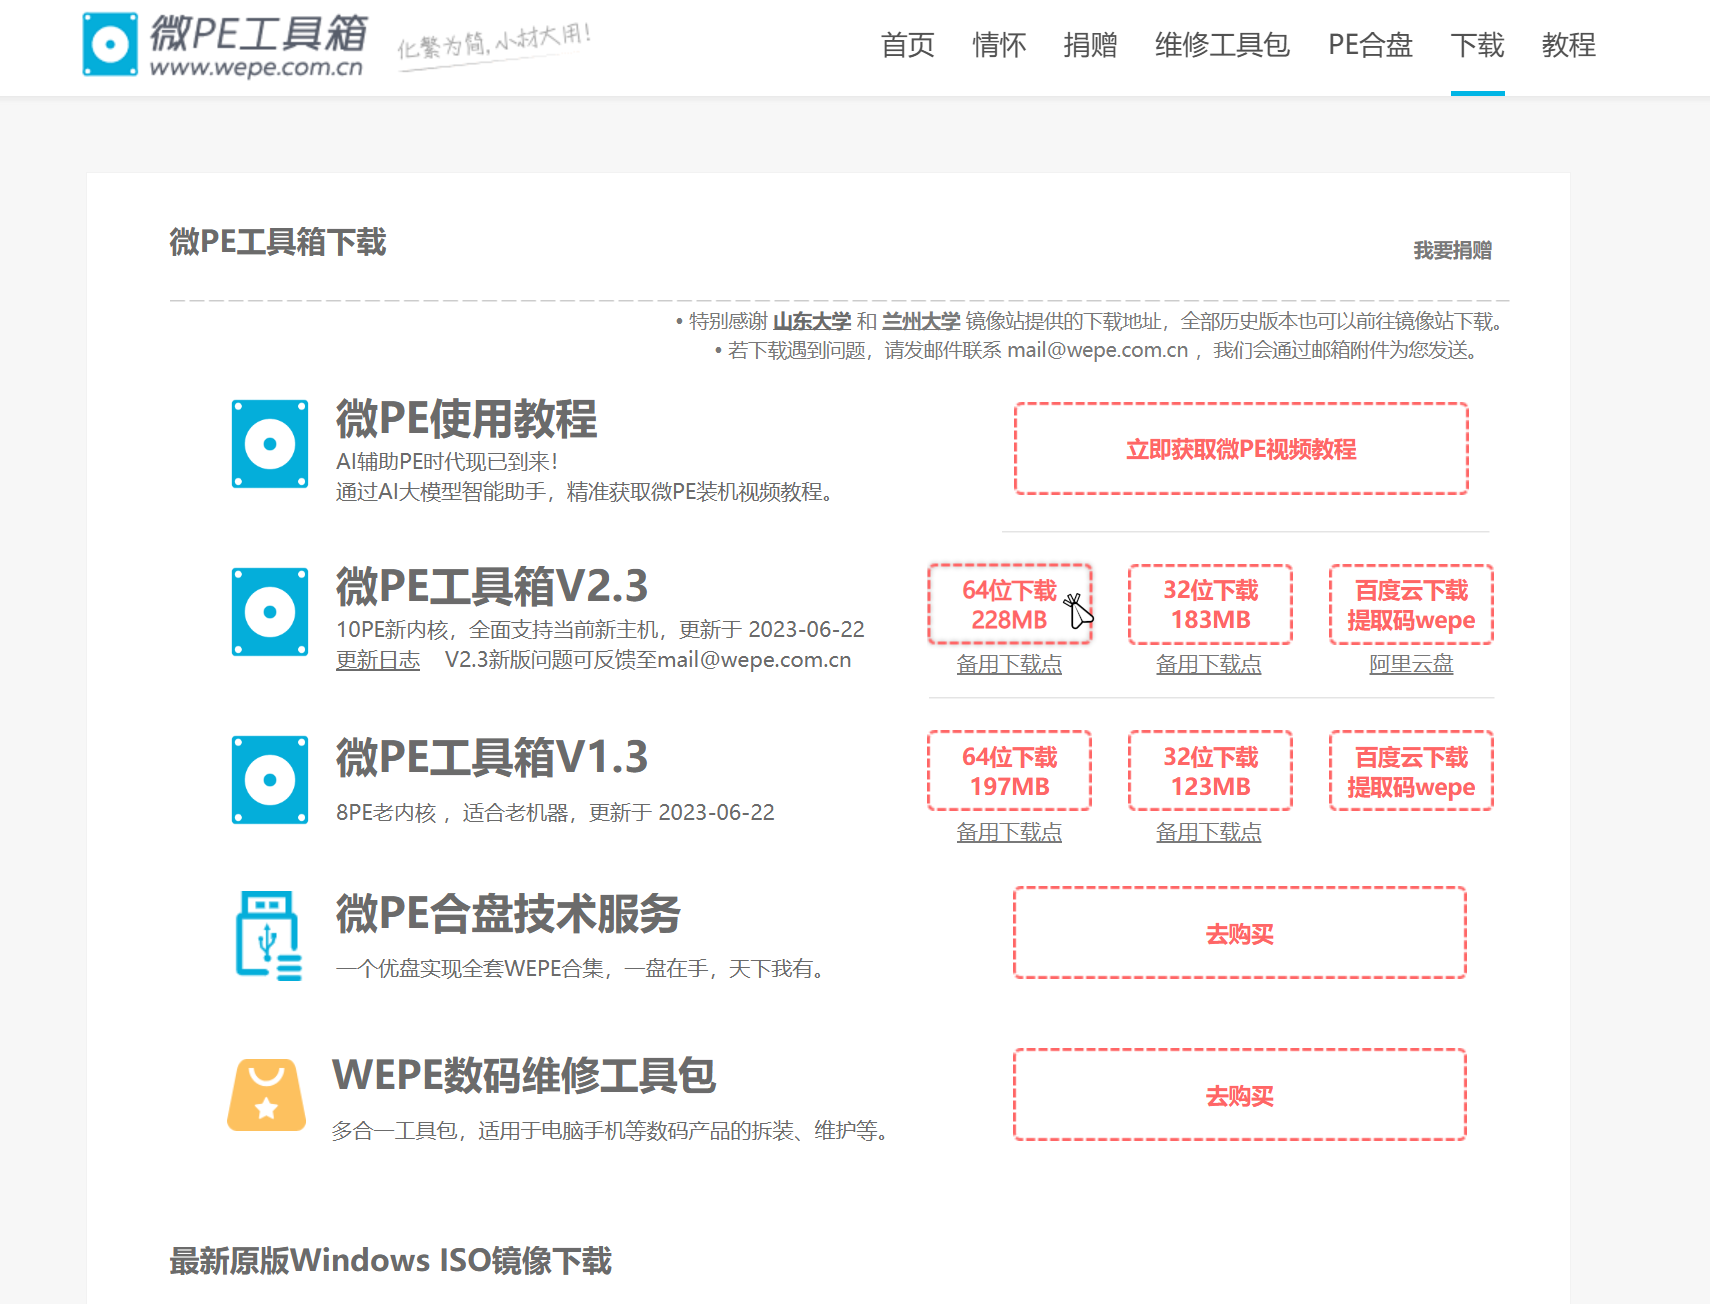1710x1304 pixels.
Task: Go to the PE合盘 navigation item
Action: tap(1370, 45)
